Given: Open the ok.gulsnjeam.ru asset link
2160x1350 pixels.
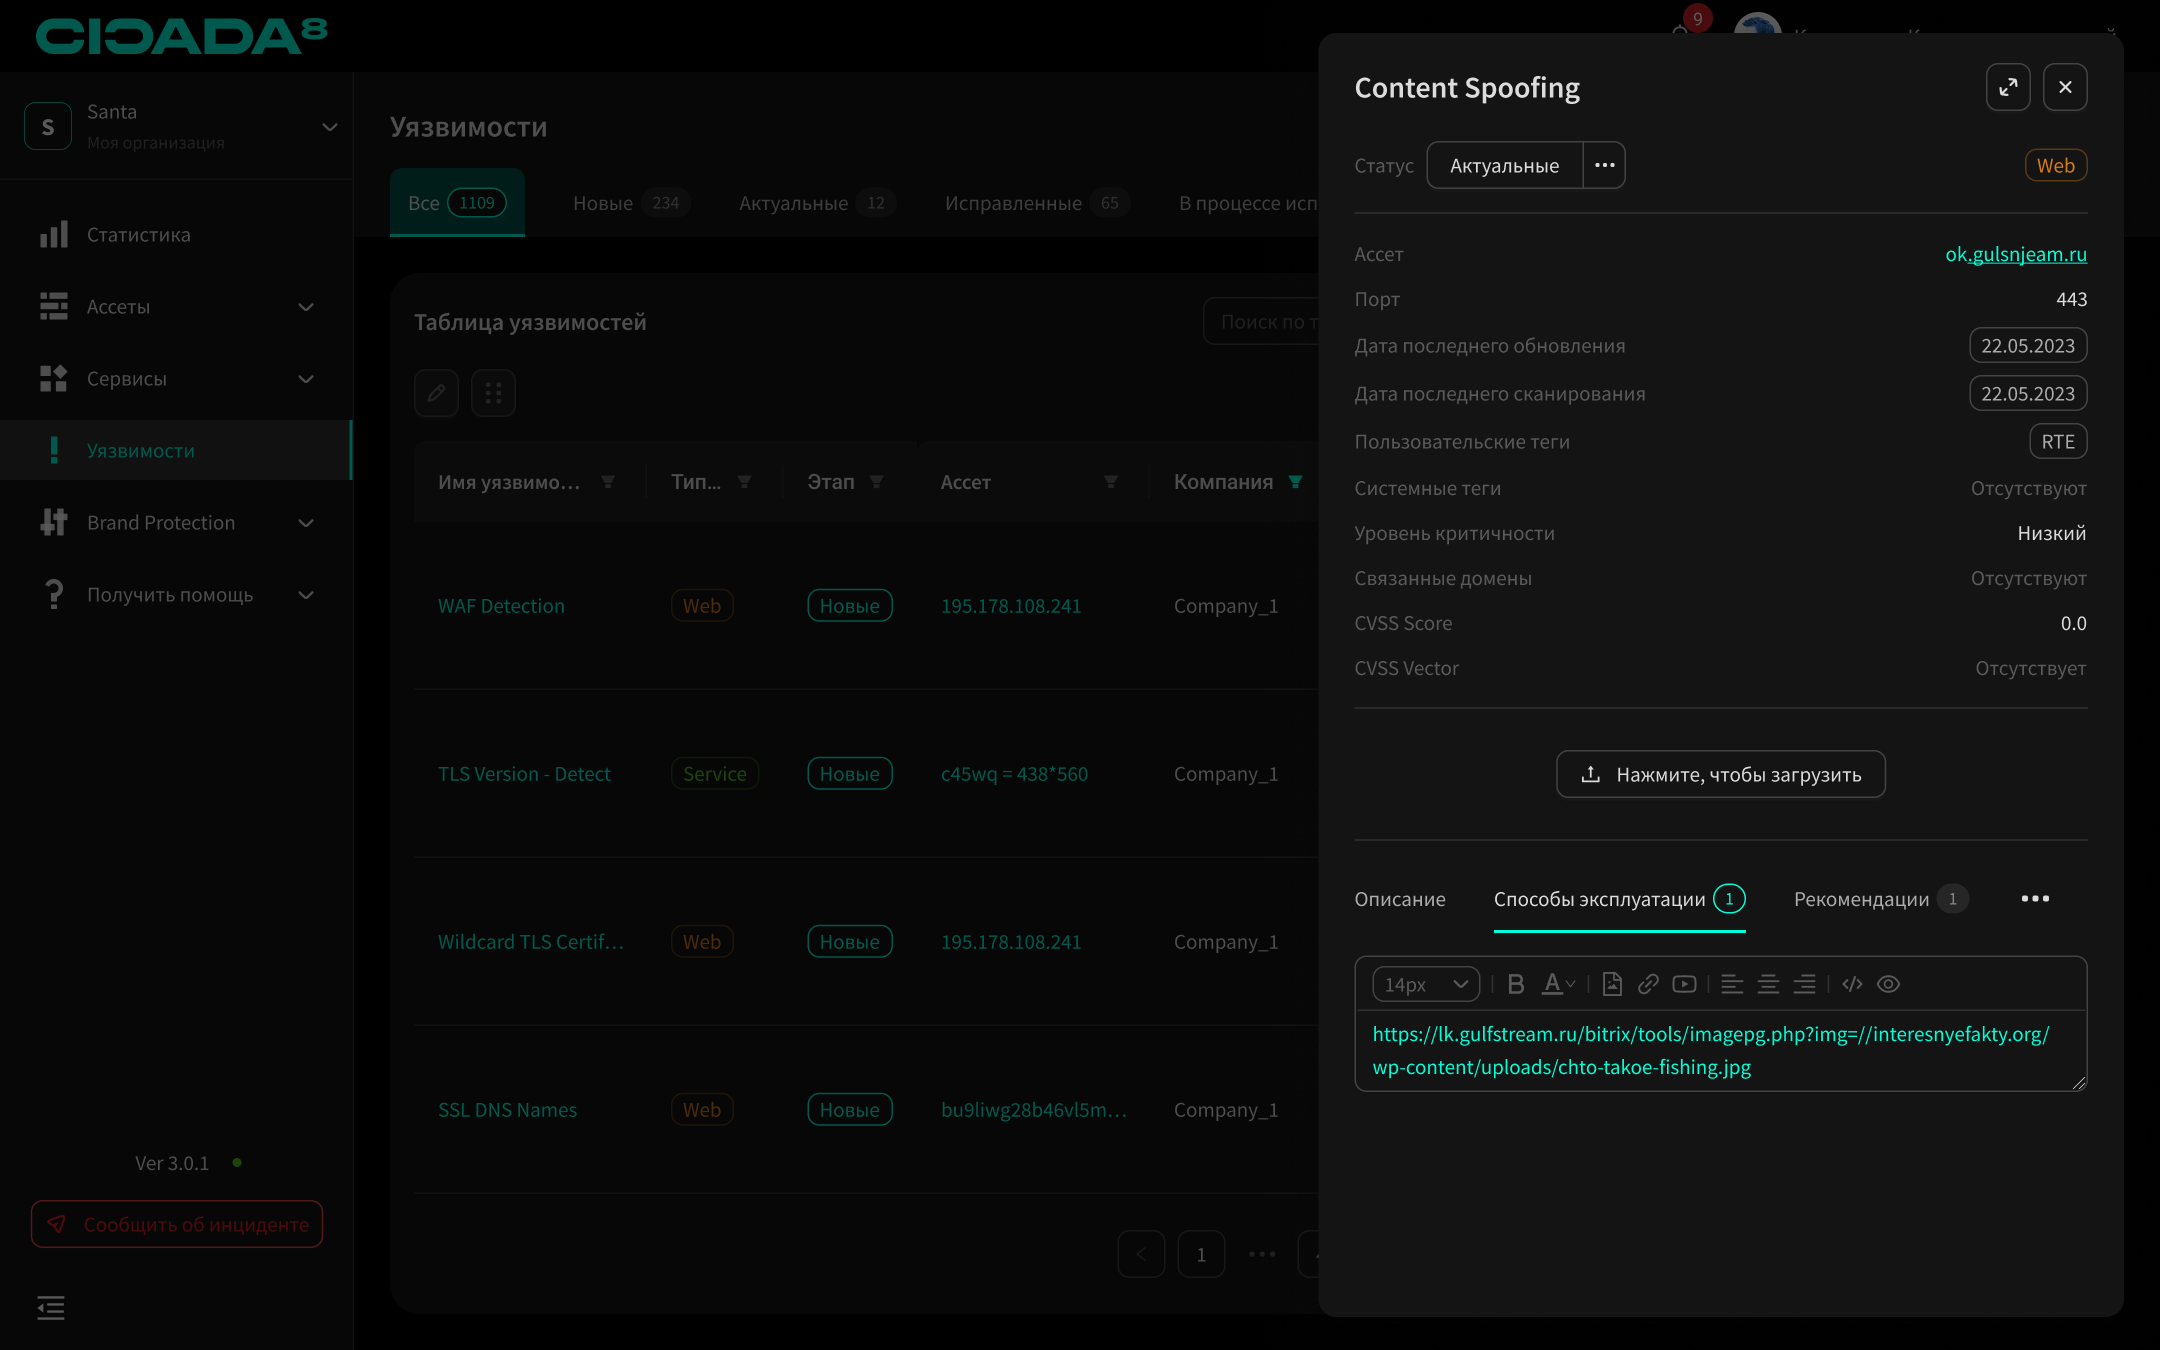Looking at the screenshot, I should 2015,254.
